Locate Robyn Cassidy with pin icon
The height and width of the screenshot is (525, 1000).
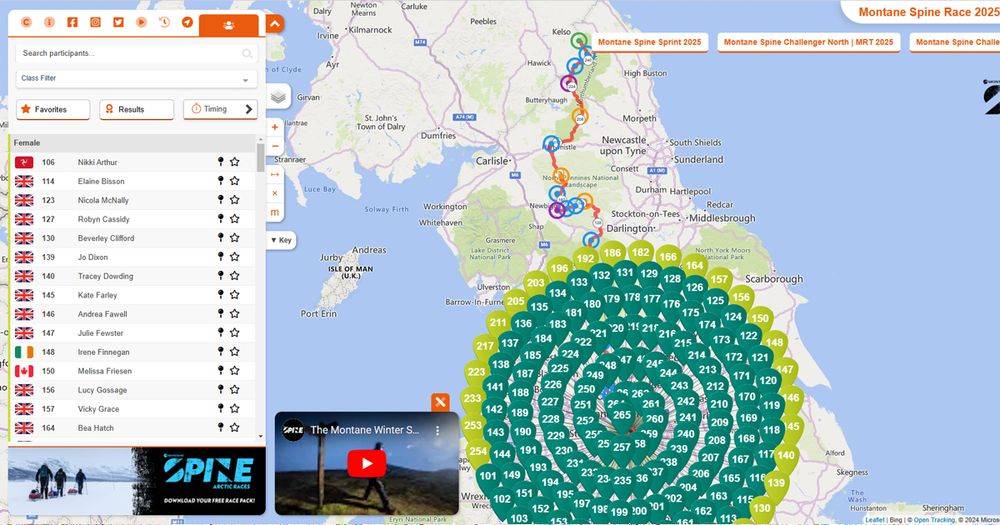coord(221,219)
